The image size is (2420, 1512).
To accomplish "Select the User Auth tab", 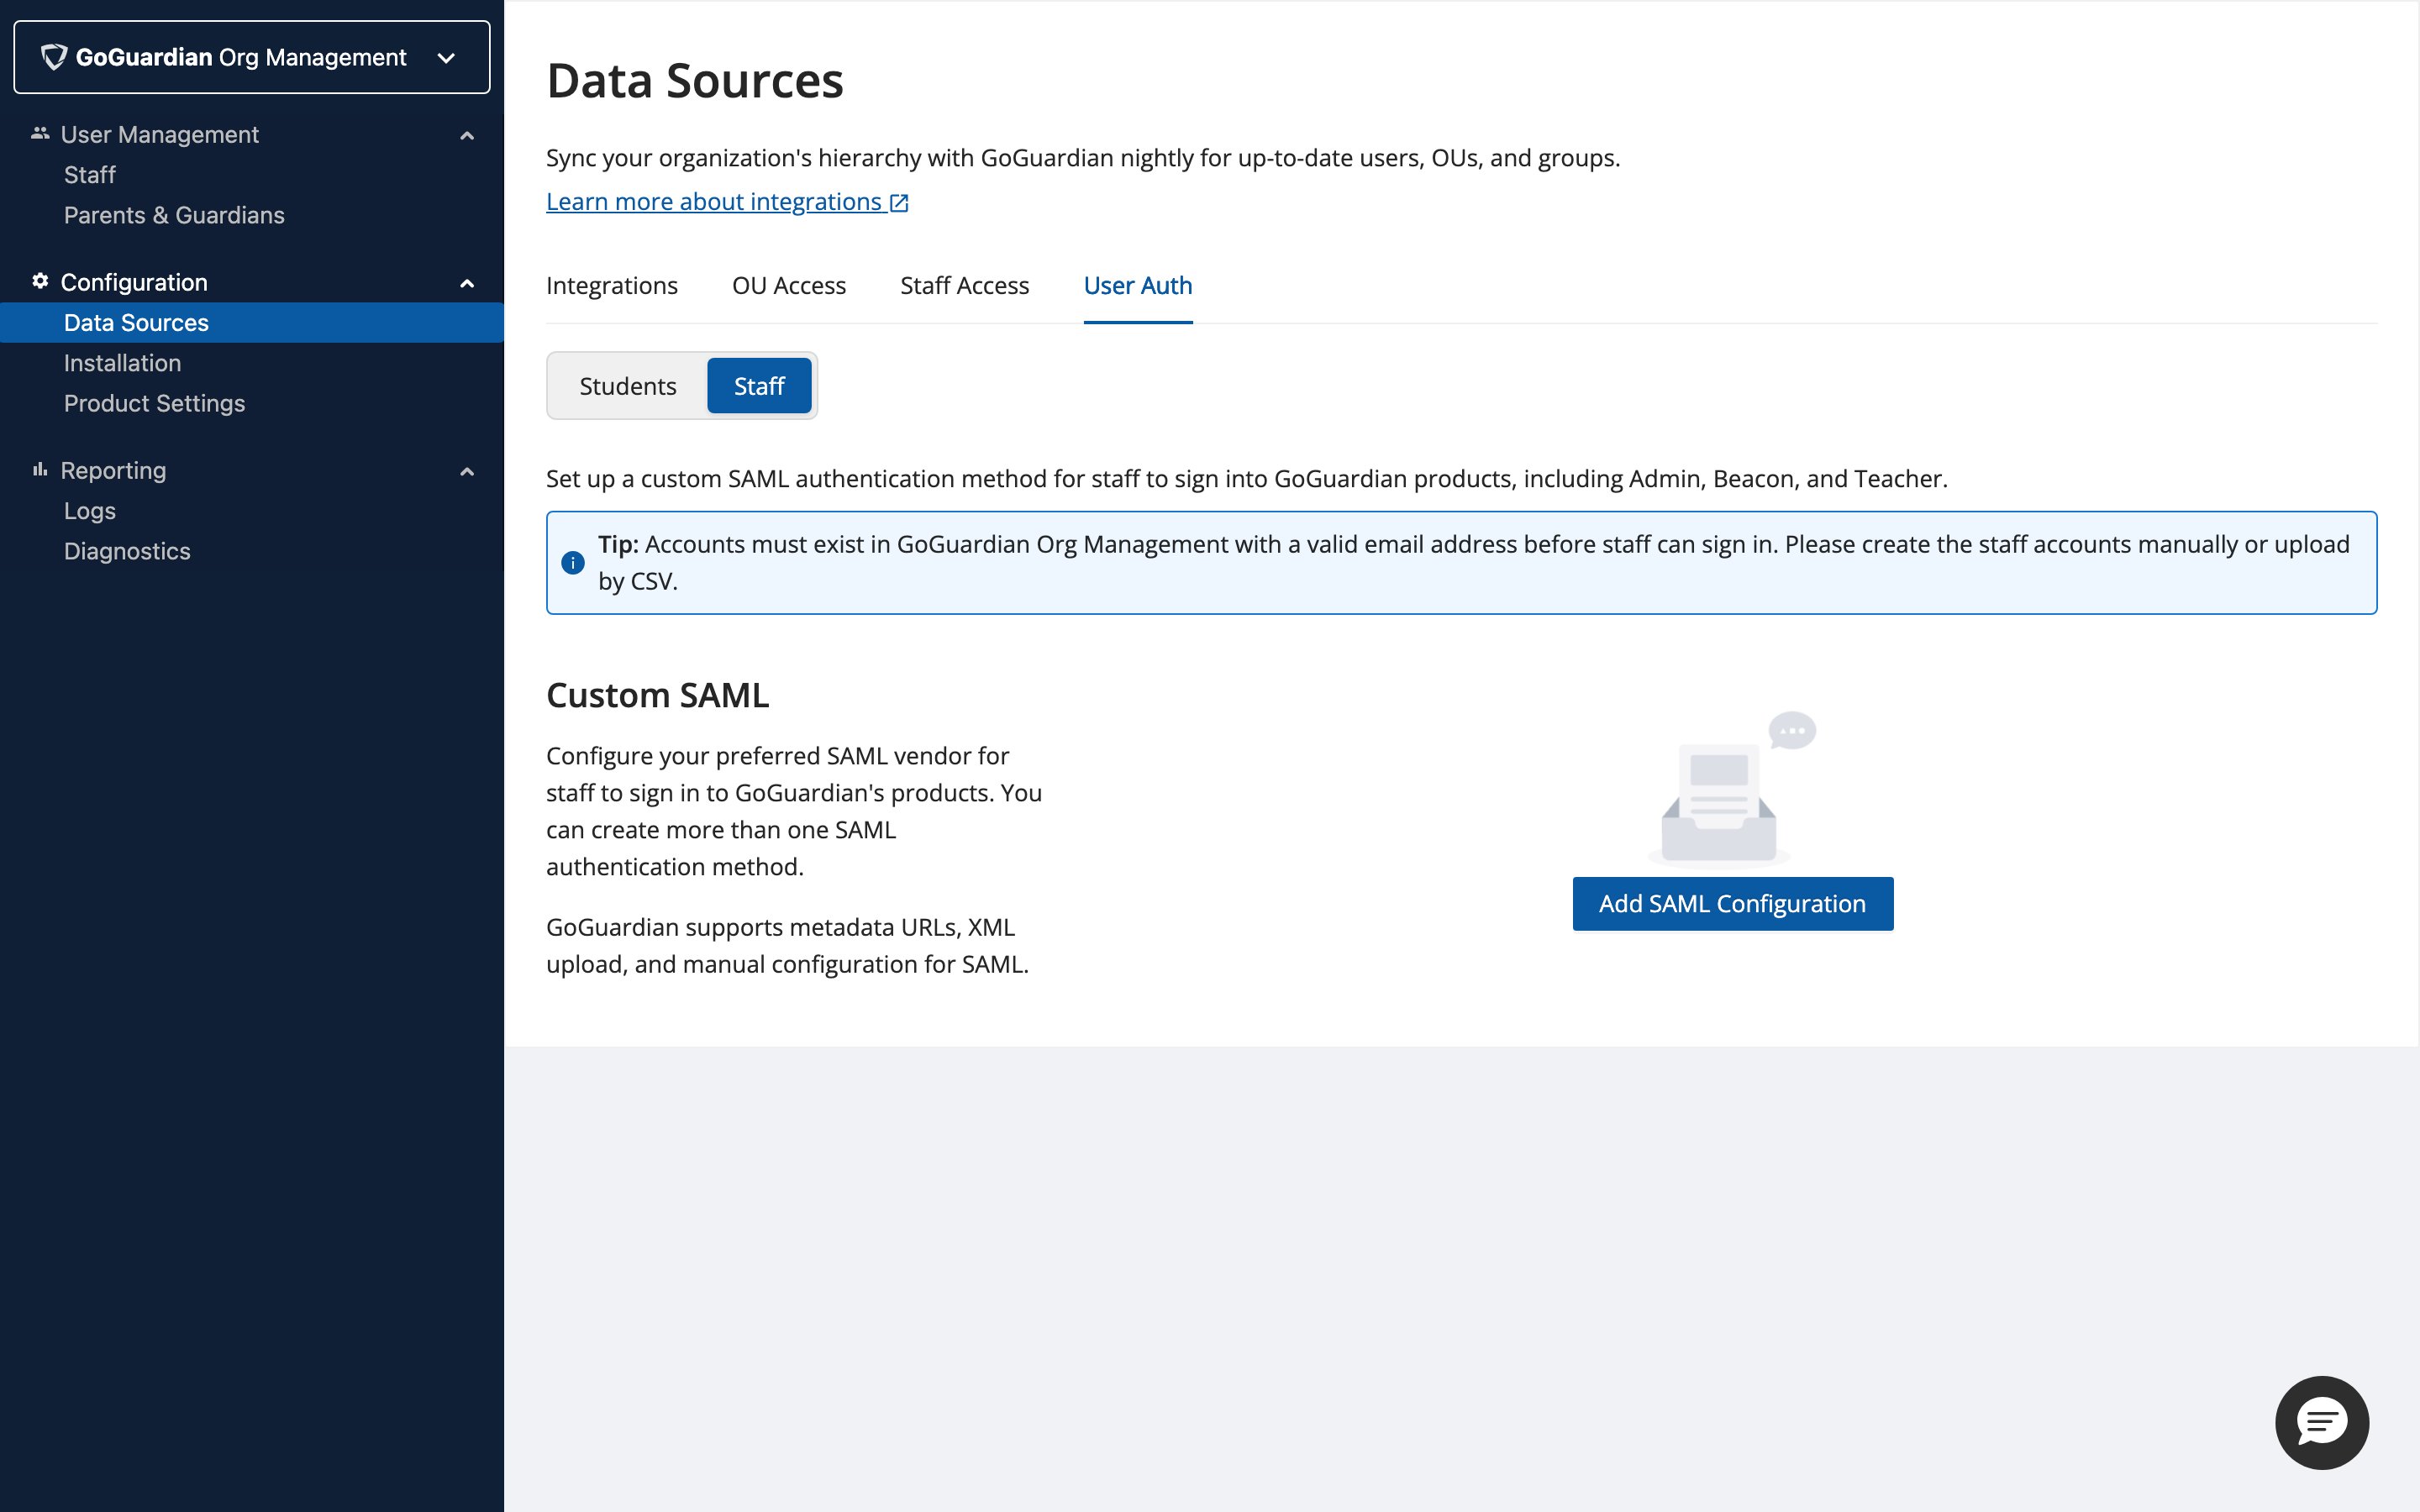I will tap(1138, 286).
